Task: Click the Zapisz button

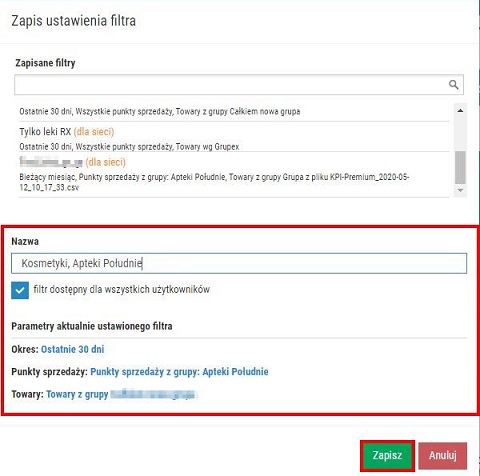Action: (x=387, y=455)
